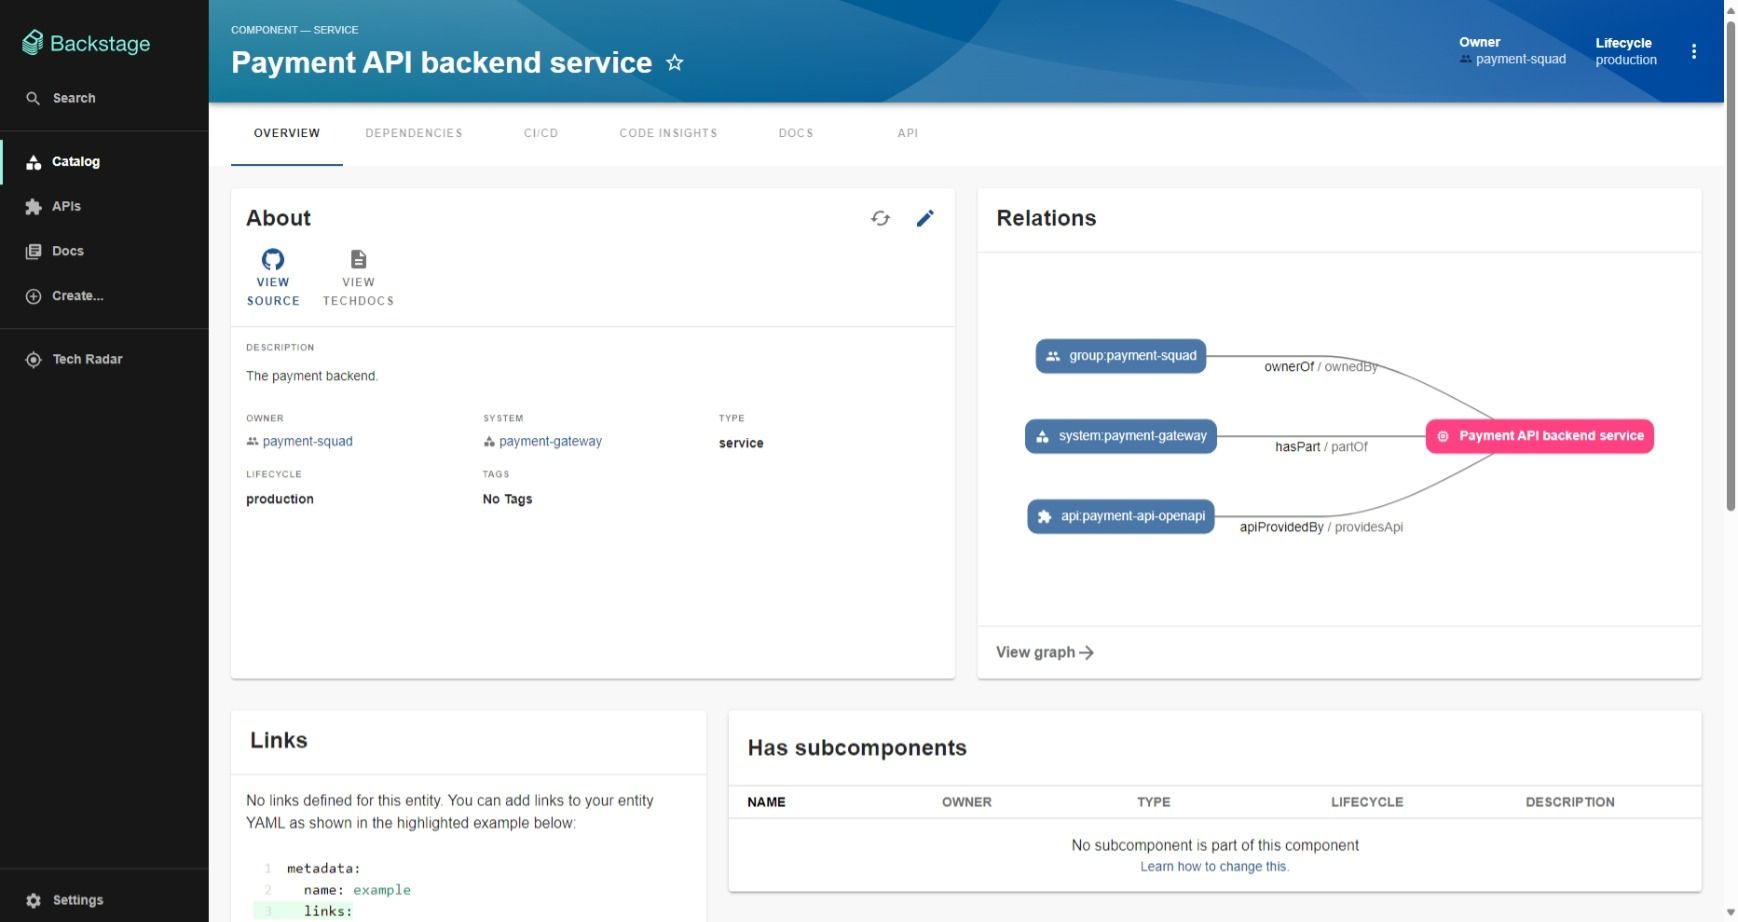Open the three-dot entity context menu

pos(1693,52)
